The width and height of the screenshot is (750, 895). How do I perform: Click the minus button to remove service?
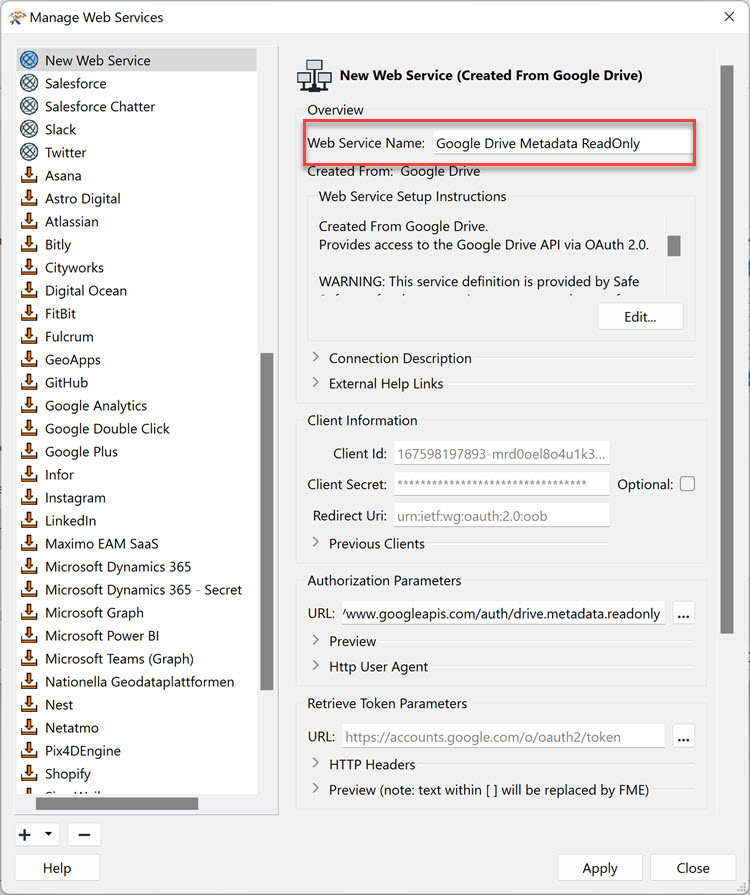(84, 834)
